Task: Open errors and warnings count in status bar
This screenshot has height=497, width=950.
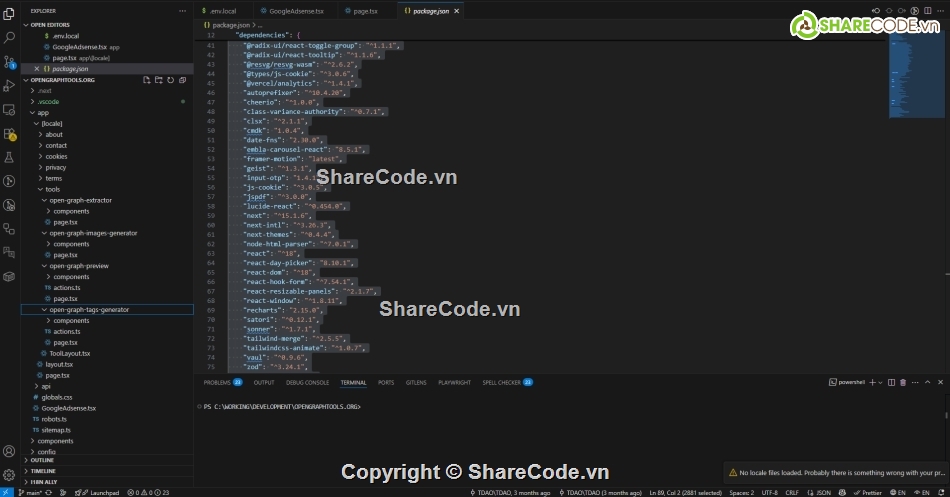Action: pyautogui.click(x=148, y=493)
